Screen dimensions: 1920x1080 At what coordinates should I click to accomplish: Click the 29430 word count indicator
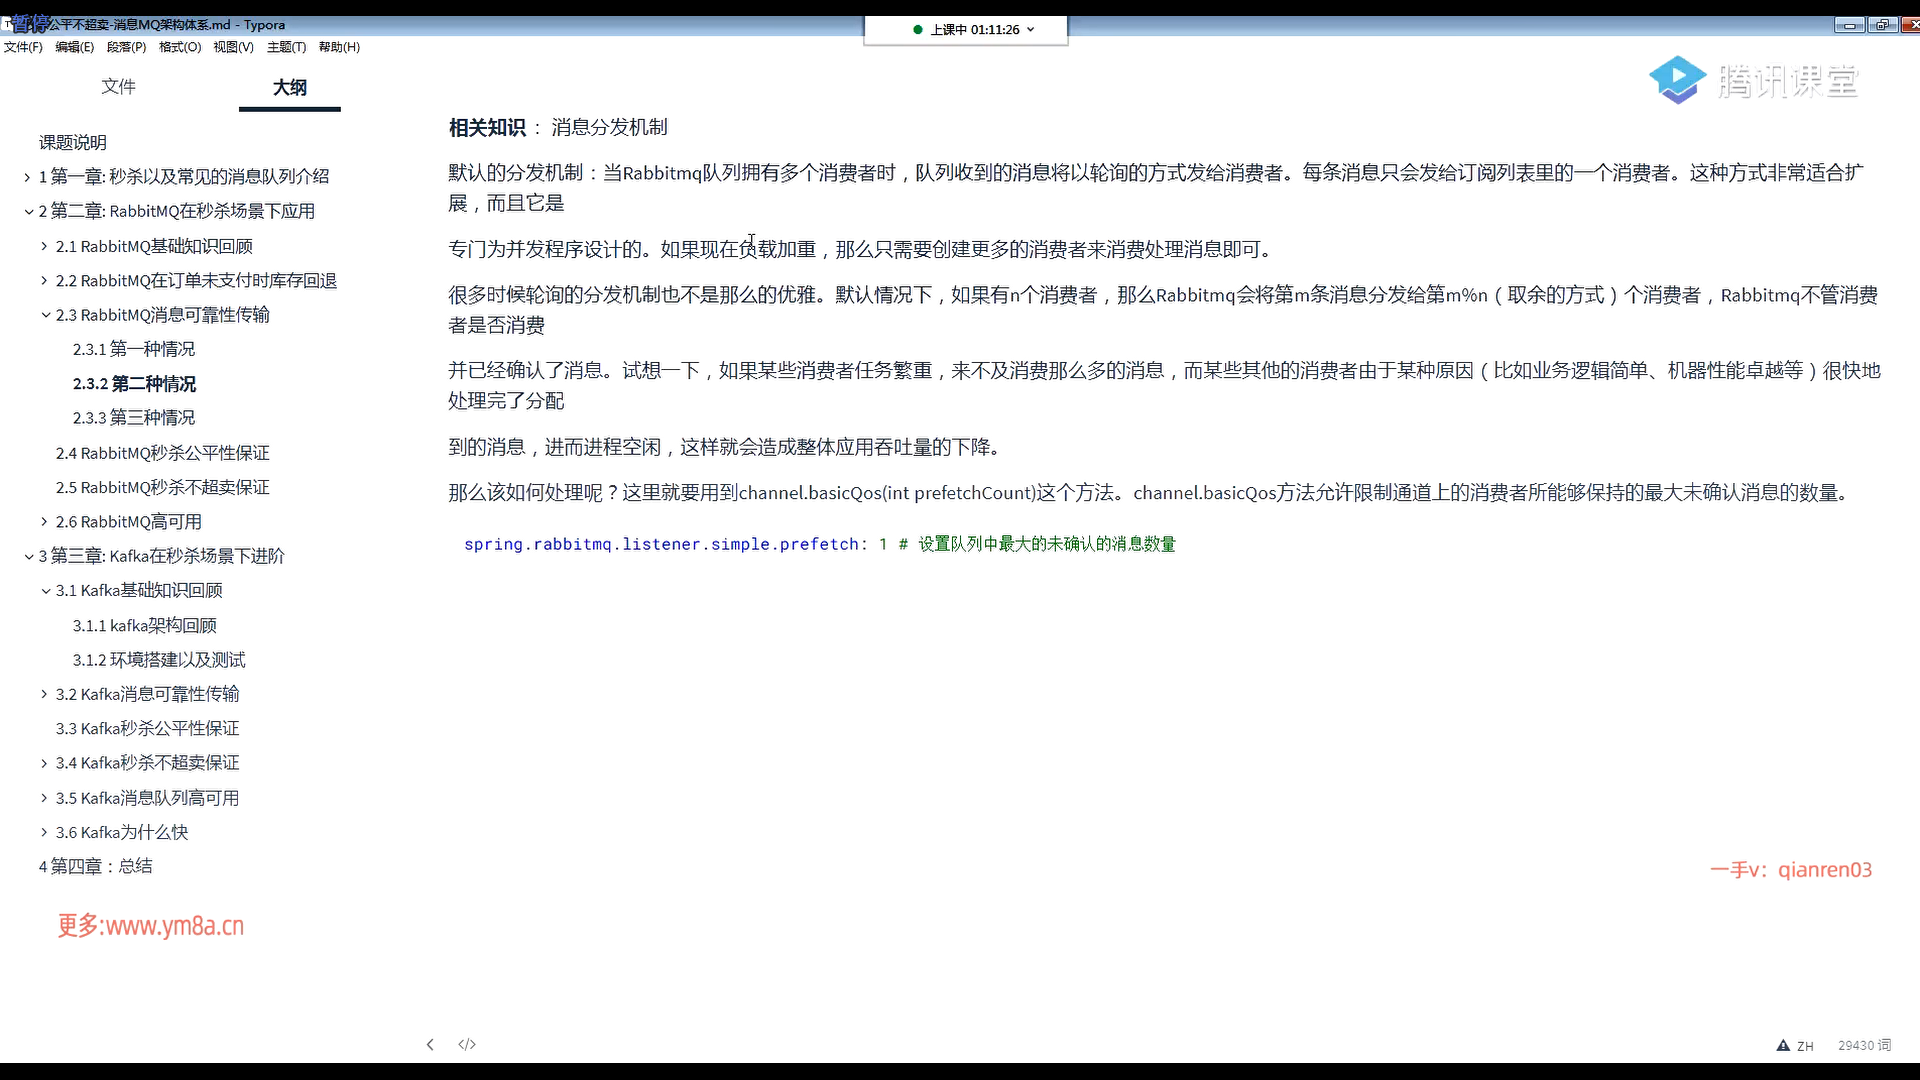click(1864, 1045)
